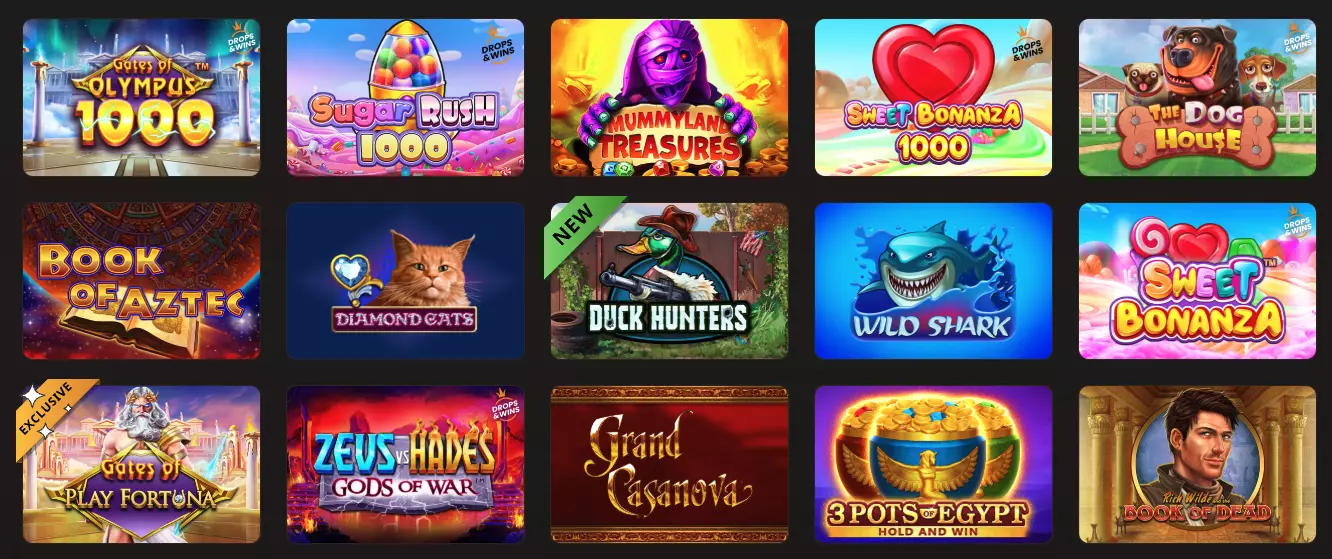Open the Gates of Play Fortuna game

click(x=141, y=465)
